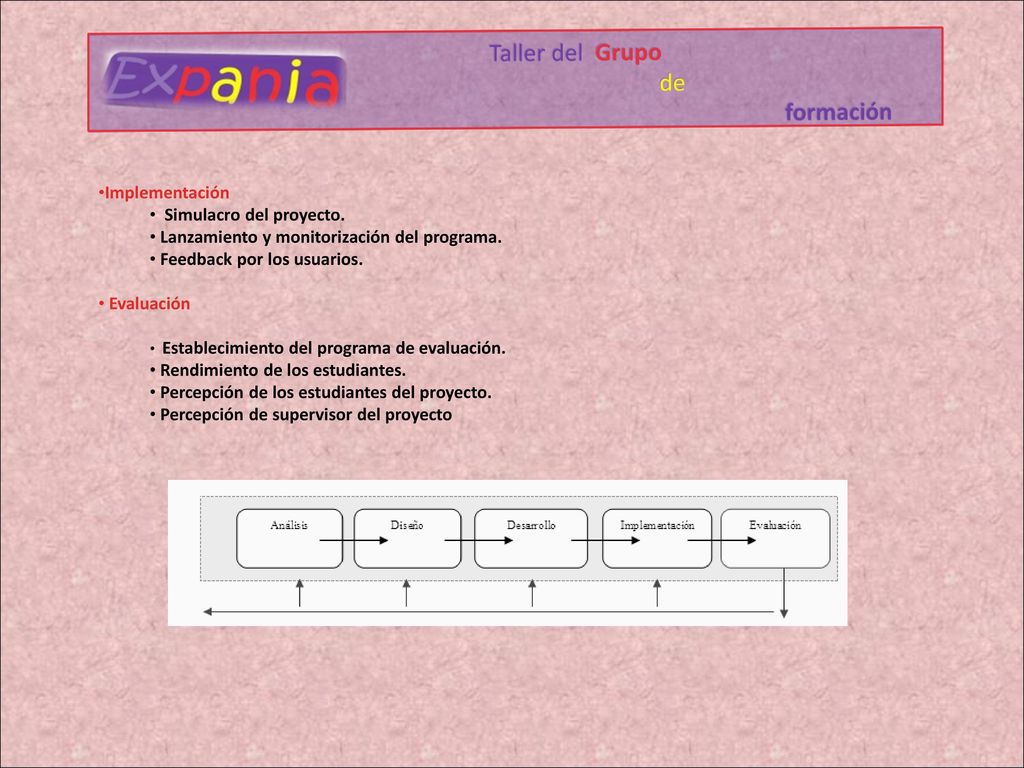Viewport: 1024px width, 768px height.
Task: Click 'Feedback por los usuarios.' bullet
Action: click(261, 259)
